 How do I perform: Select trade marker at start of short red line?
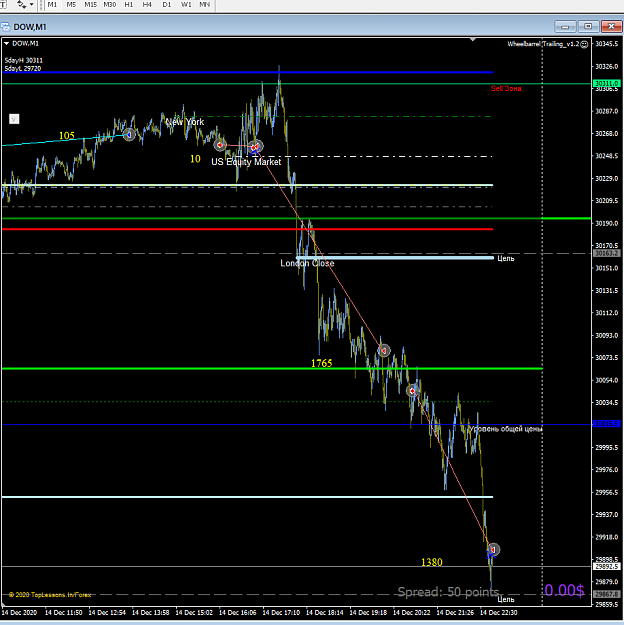[x=220, y=145]
